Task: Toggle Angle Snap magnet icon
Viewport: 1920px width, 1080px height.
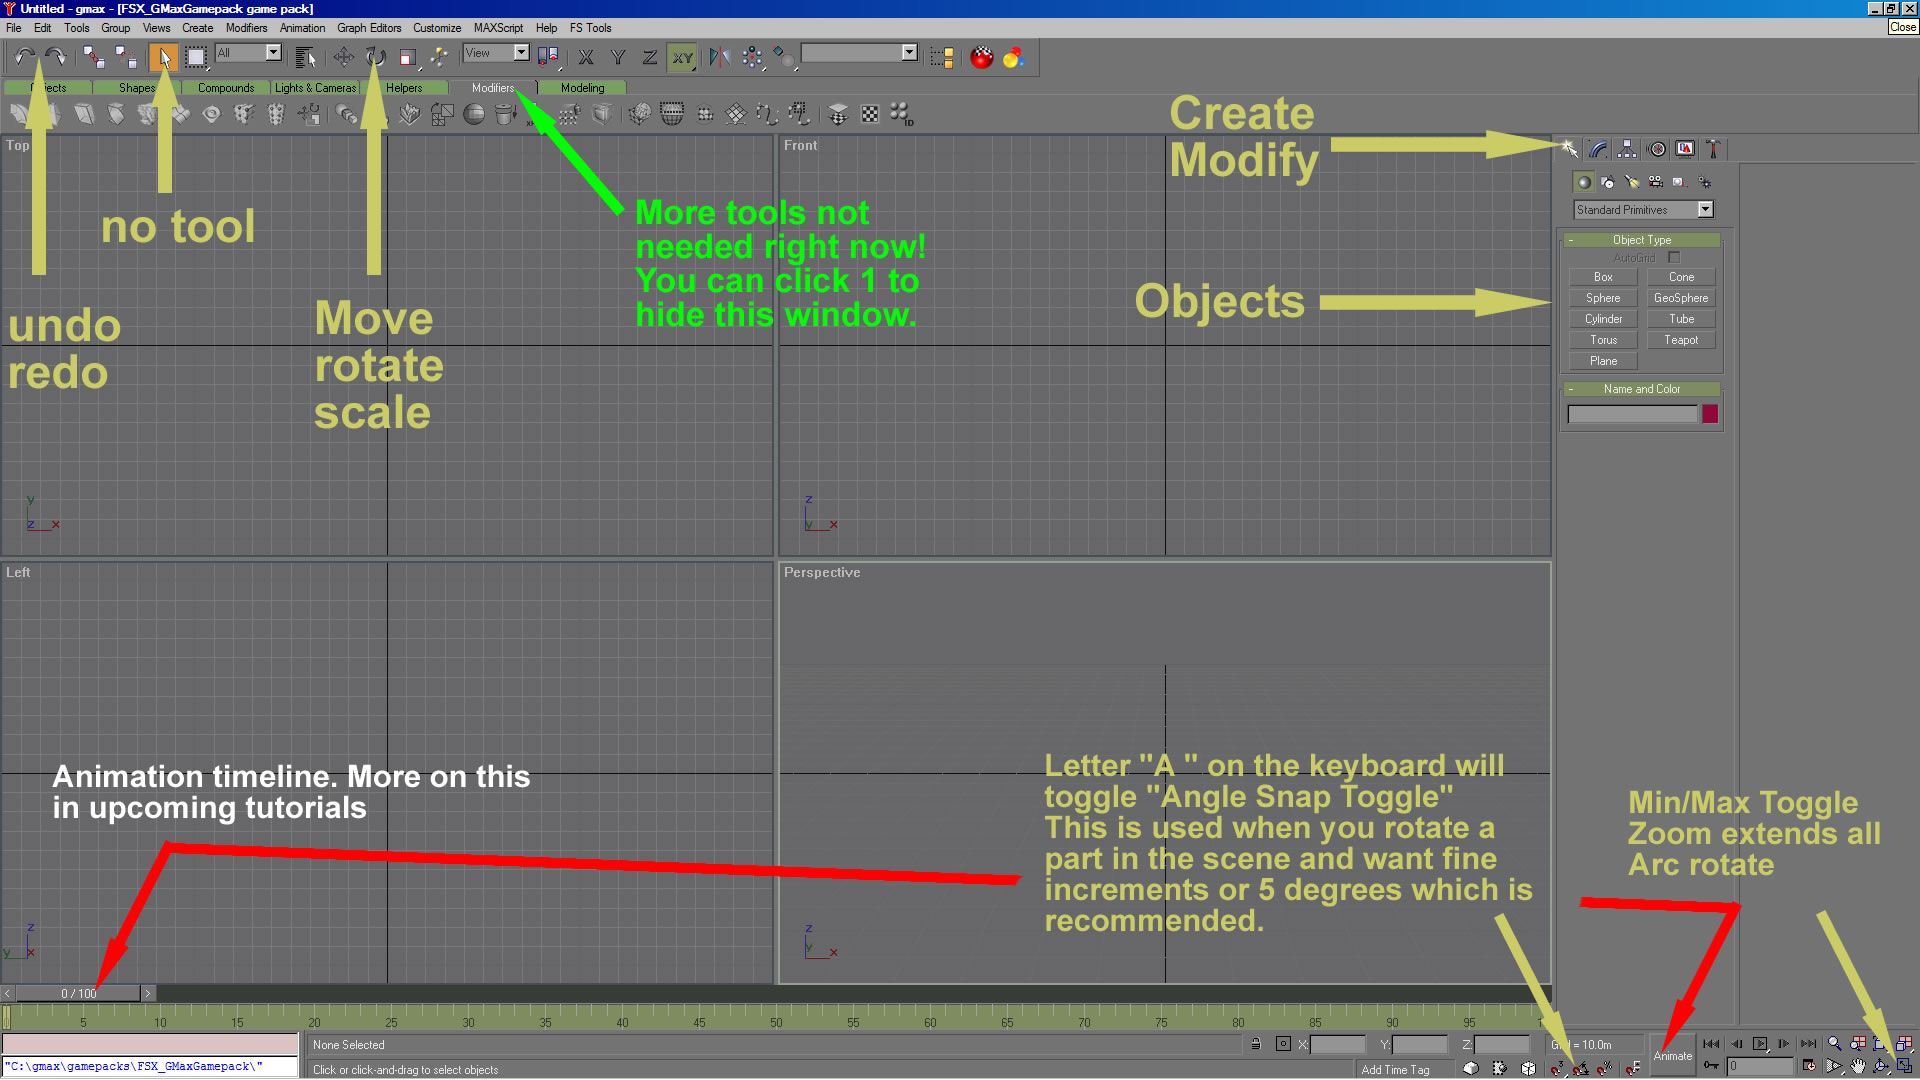Action: pos(1581,1068)
